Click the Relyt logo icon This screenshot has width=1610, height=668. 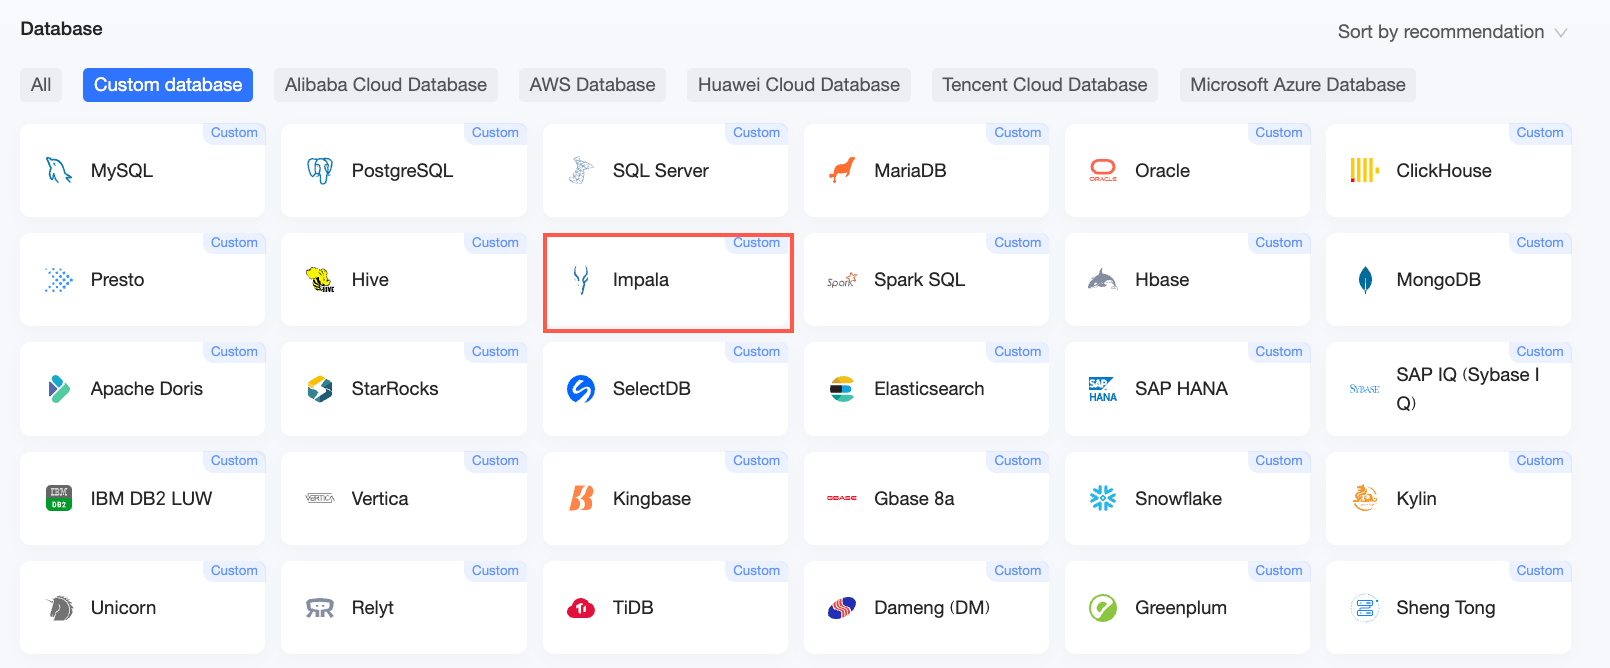click(x=320, y=608)
